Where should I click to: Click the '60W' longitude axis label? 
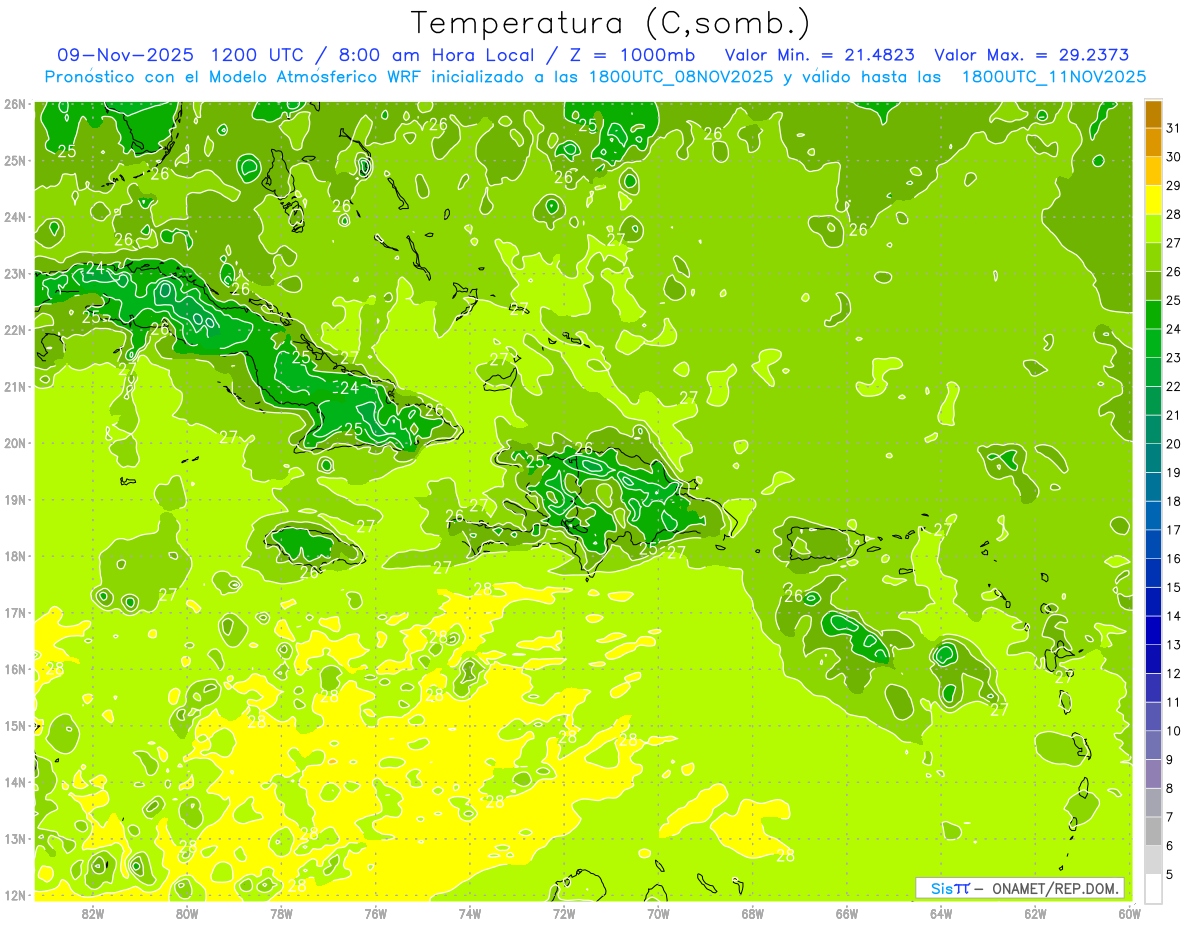1129,912
